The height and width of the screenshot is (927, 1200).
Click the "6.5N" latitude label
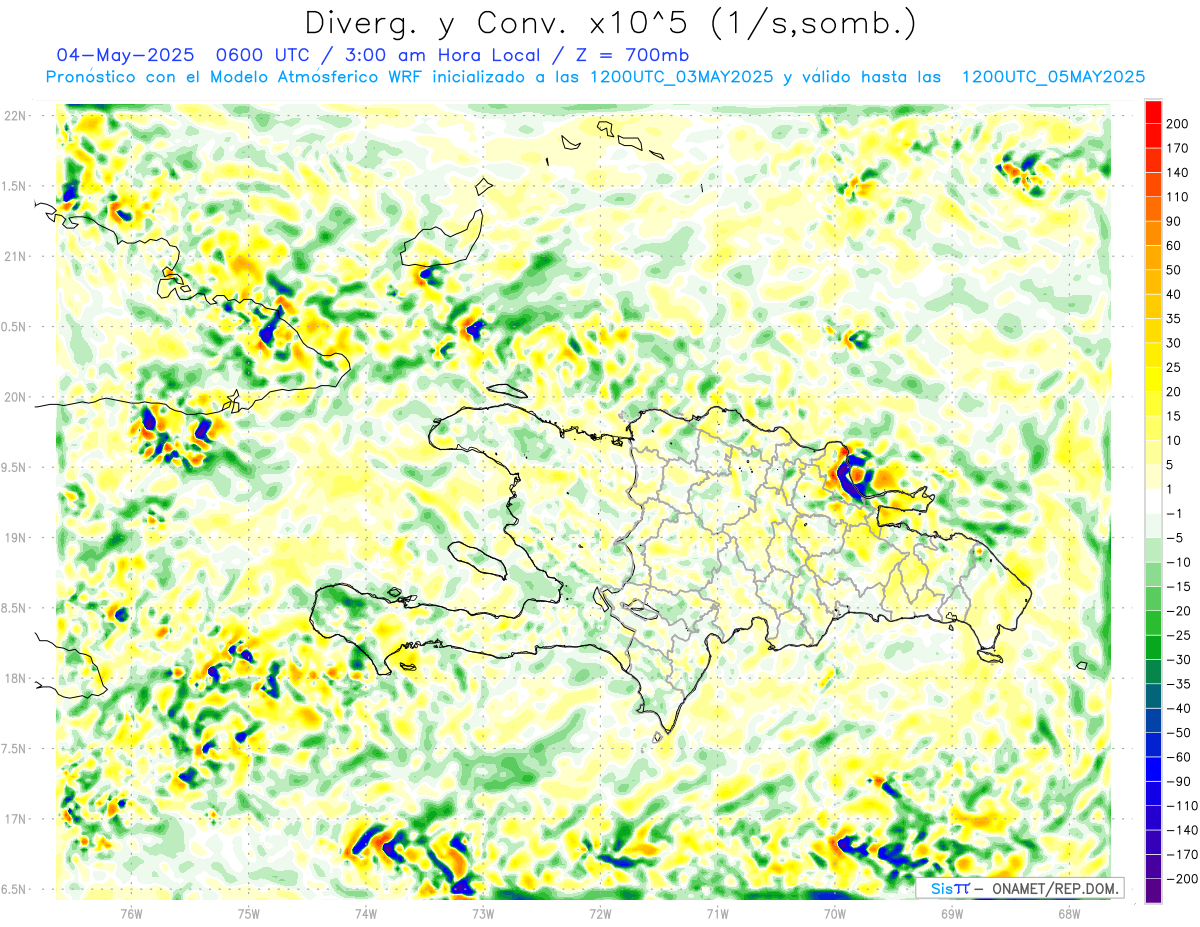click(14, 890)
